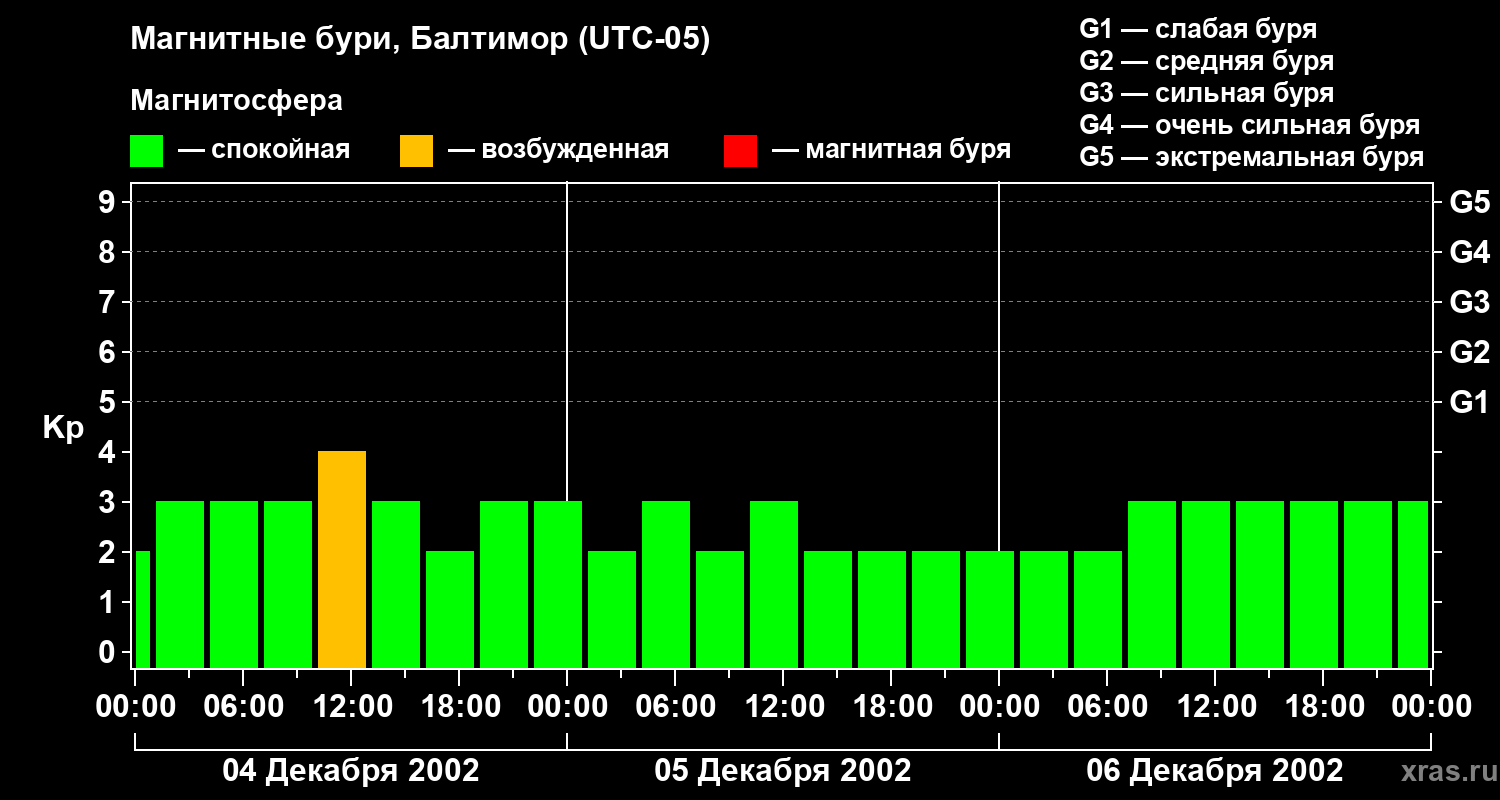Click the G4 label on right axis

1469,253
